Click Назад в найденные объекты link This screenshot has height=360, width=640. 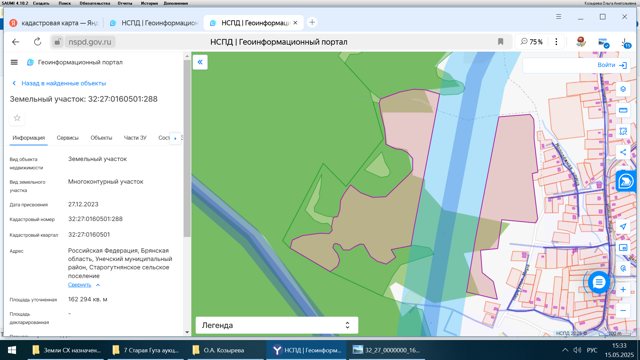pyautogui.click(x=59, y=83)
